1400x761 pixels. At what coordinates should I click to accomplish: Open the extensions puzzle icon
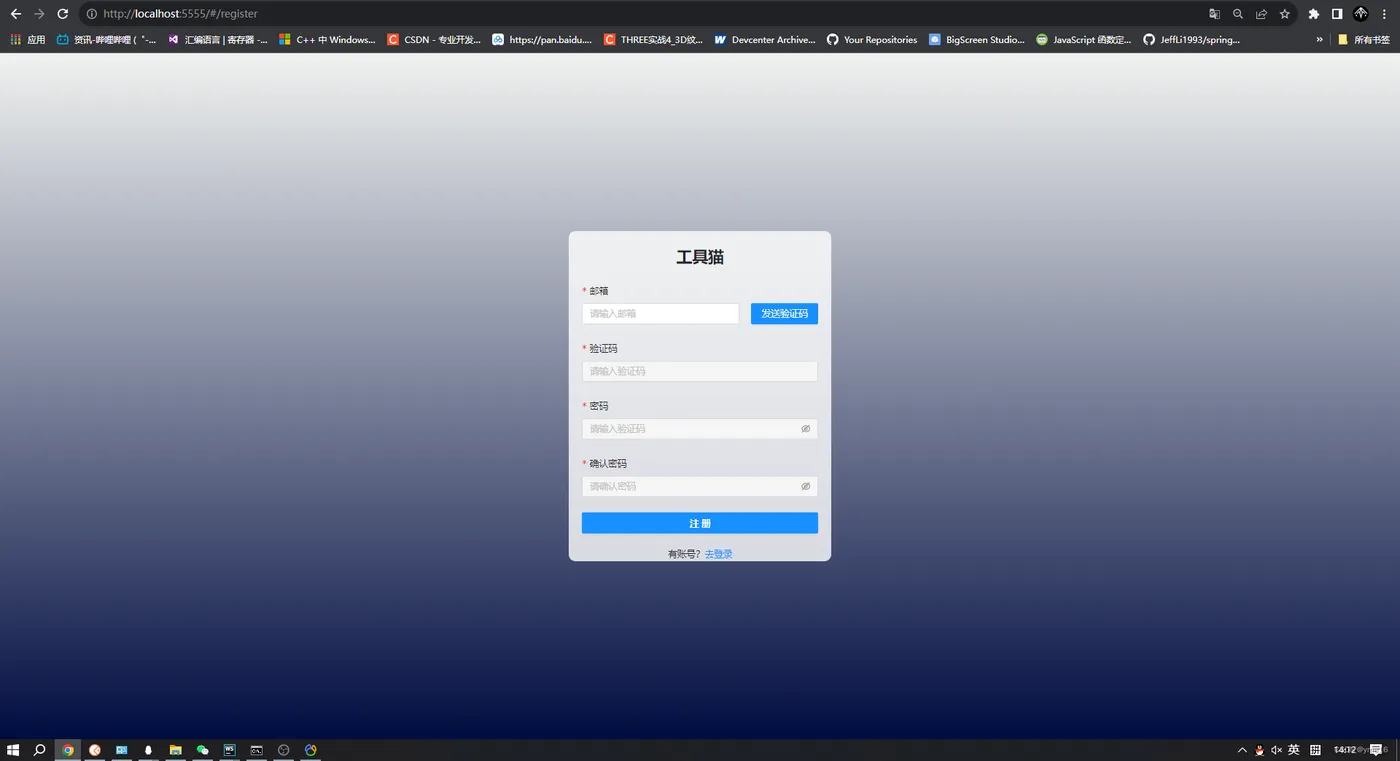1314,14
